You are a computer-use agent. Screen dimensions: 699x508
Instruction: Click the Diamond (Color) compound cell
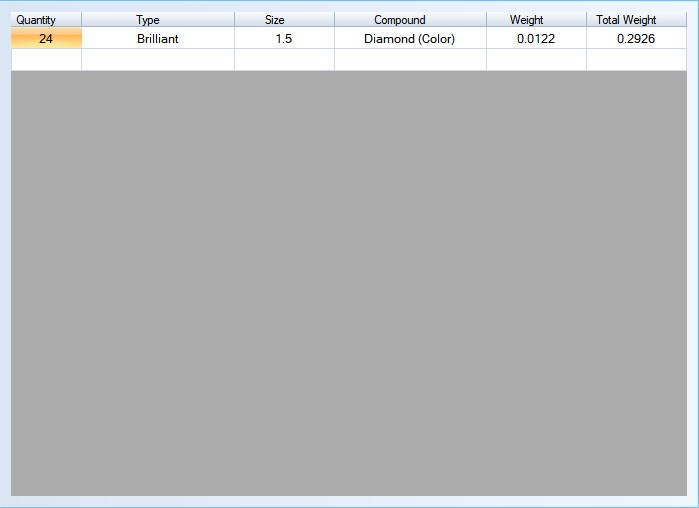click(410, 39)
